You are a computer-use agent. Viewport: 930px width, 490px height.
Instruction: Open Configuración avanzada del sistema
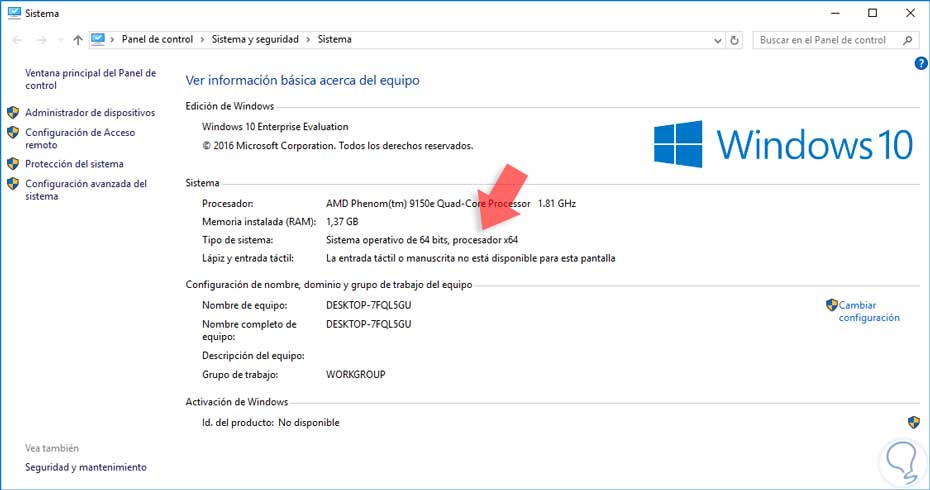(86, 190)
